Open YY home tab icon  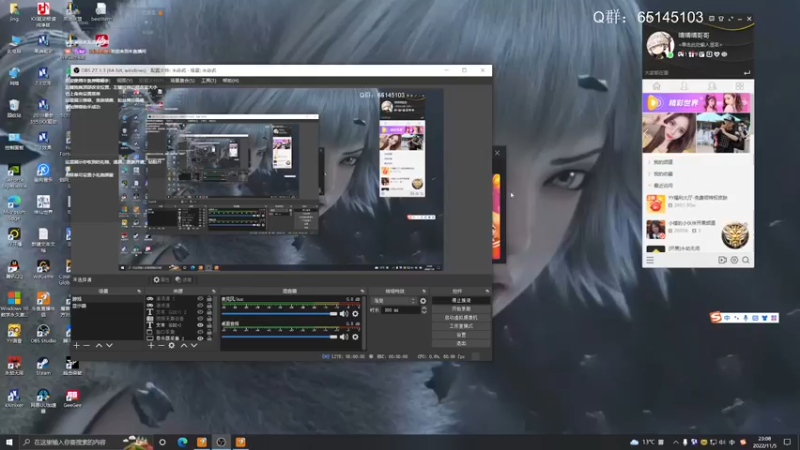click(657, 86)
